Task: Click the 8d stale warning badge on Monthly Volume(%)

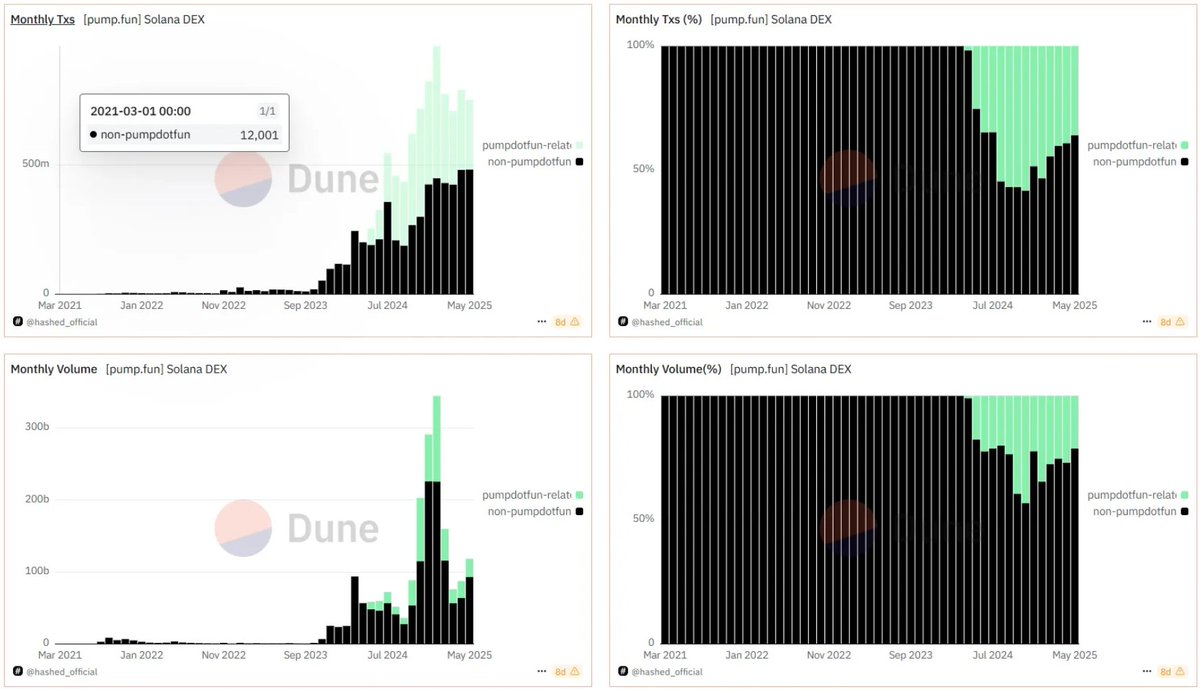Action: (1172, 672)
